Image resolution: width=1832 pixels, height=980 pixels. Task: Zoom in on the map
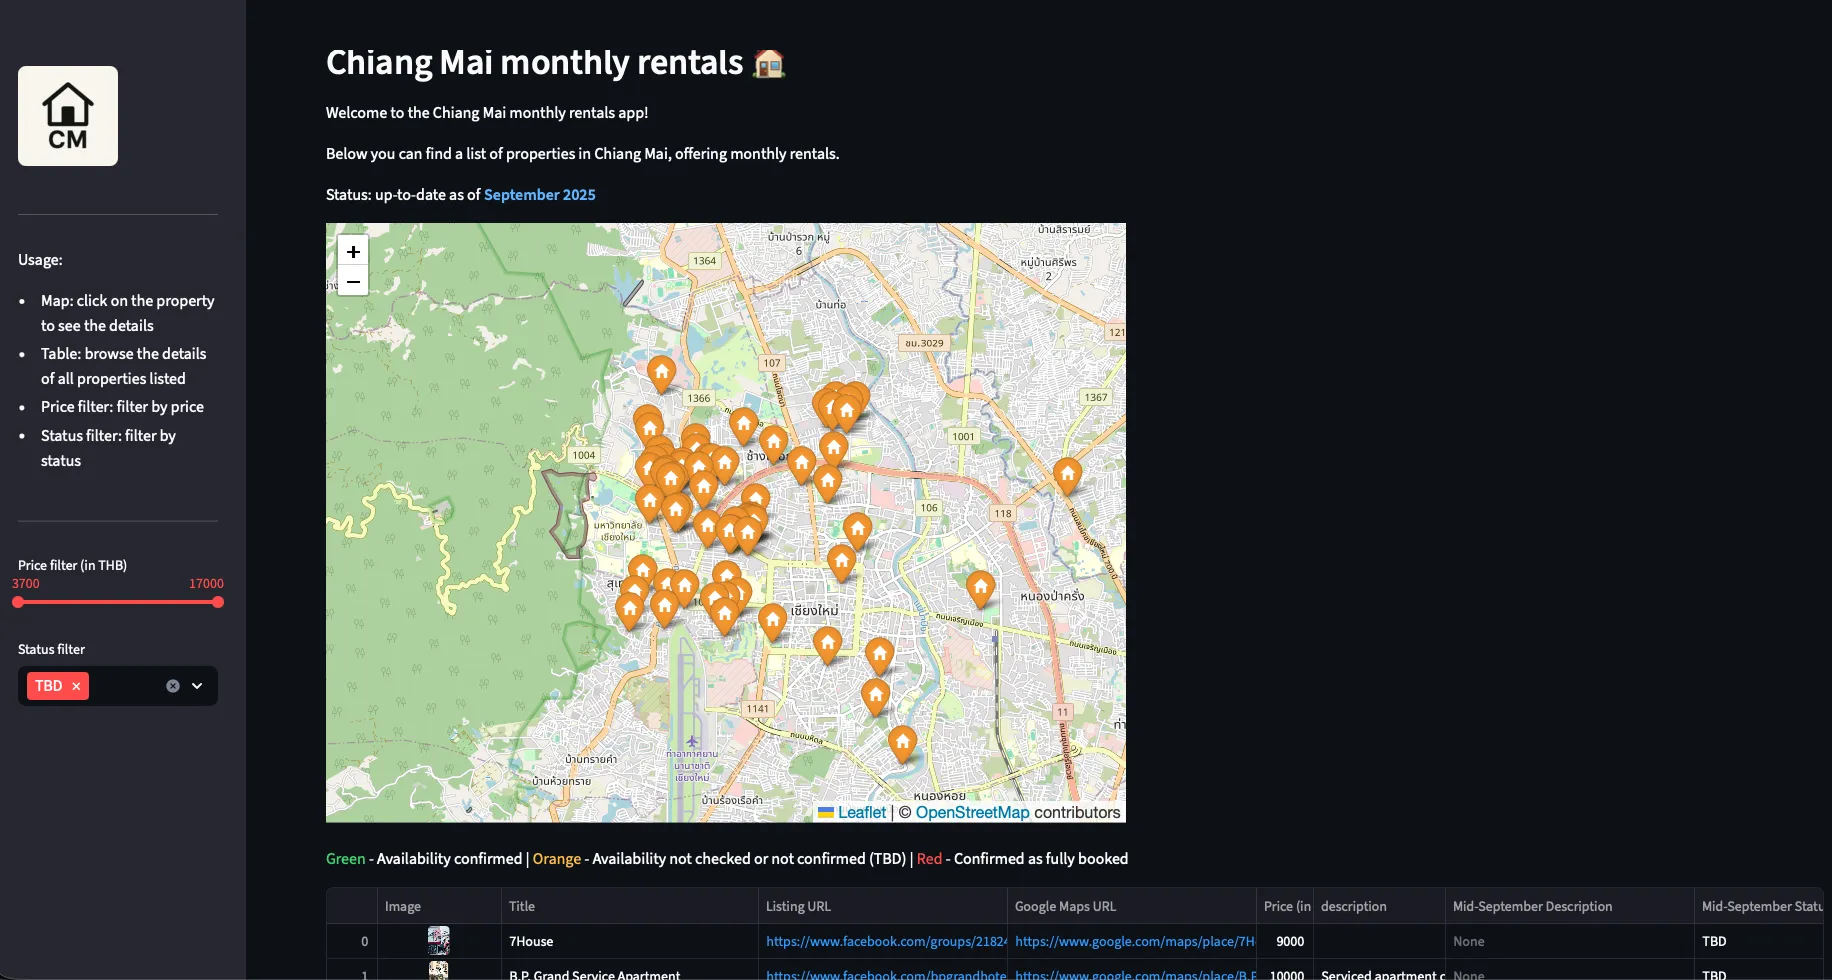[x=352, y=251]
